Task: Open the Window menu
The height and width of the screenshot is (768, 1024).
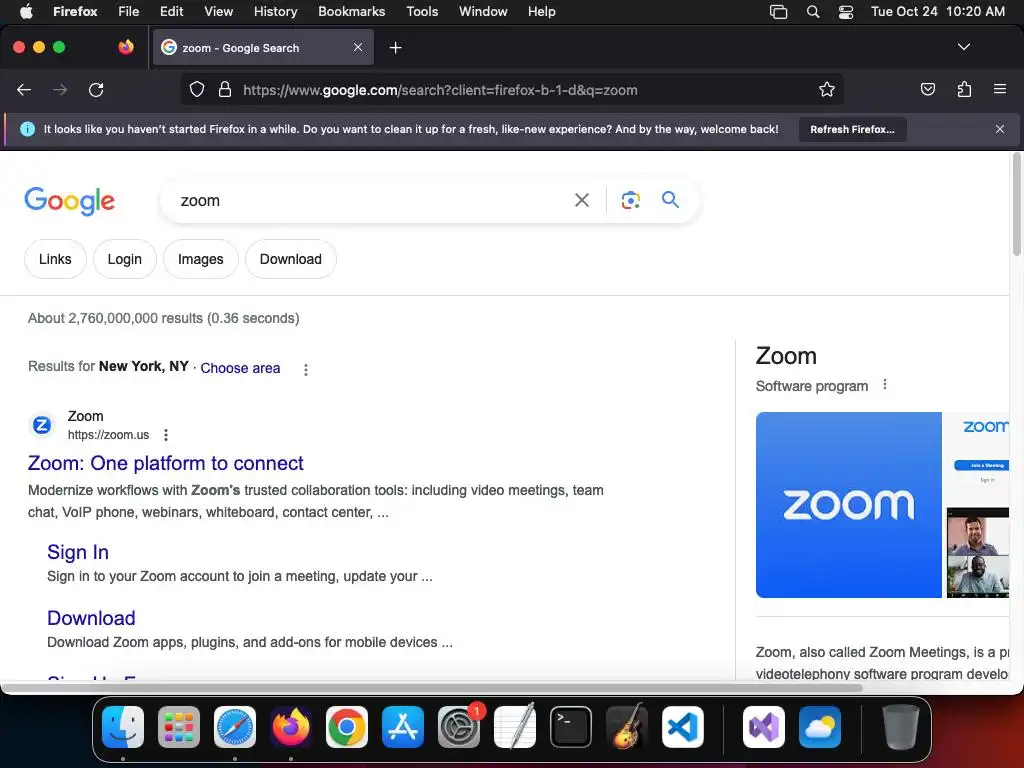Action: click(x=483, y=12)
